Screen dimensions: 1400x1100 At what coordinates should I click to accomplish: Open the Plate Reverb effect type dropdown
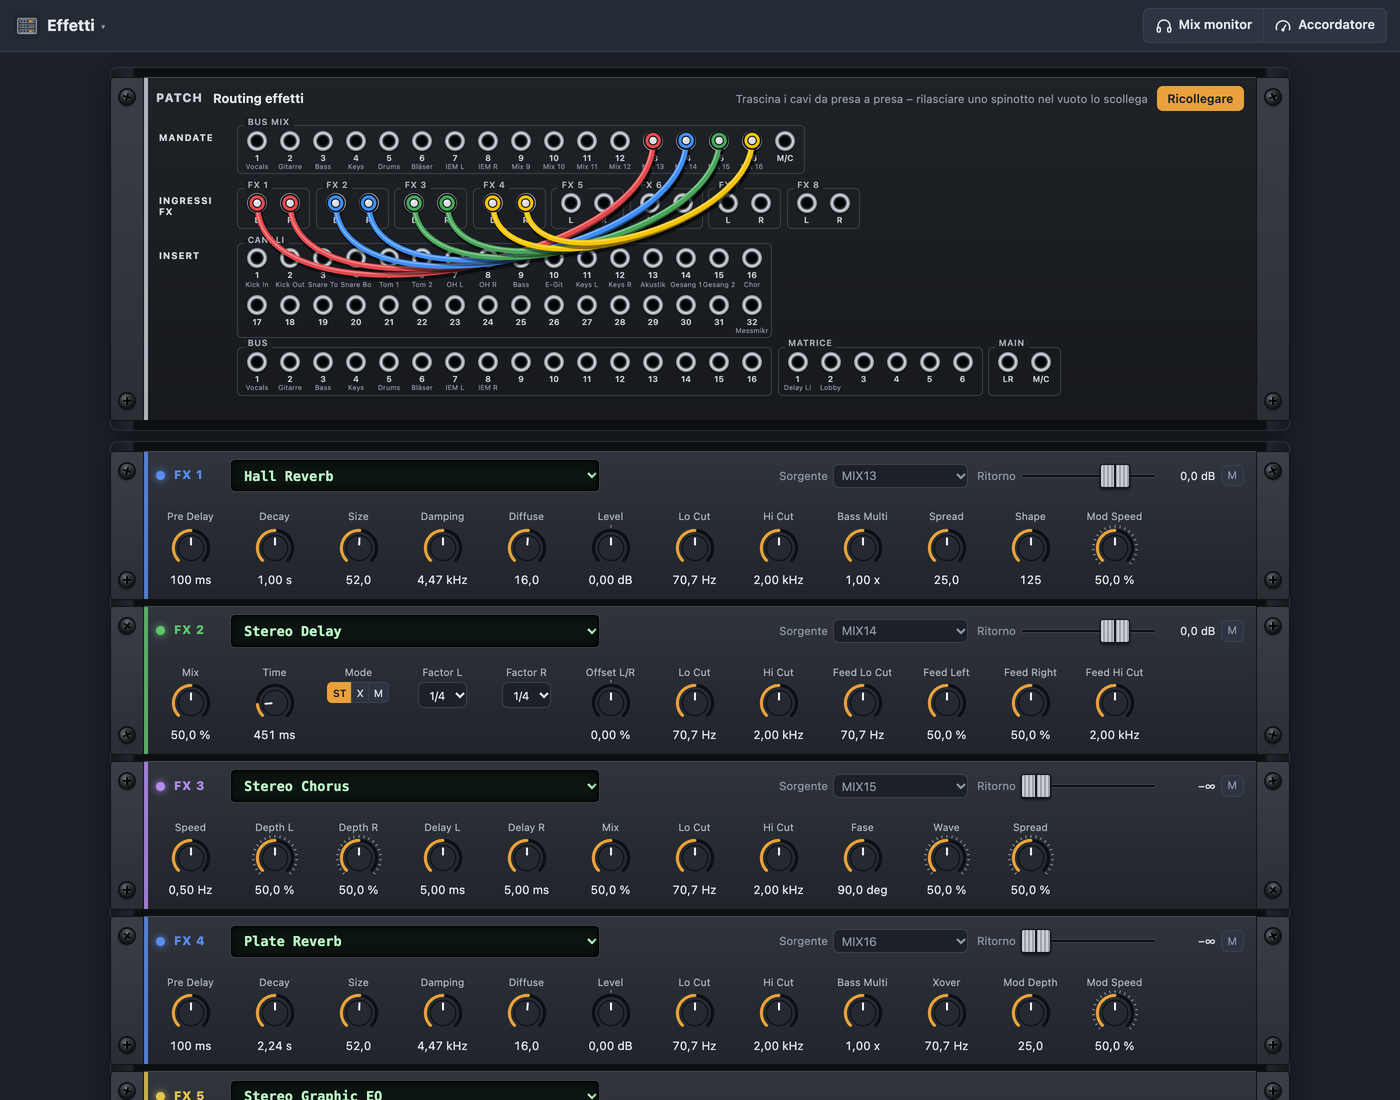[415, 941]
